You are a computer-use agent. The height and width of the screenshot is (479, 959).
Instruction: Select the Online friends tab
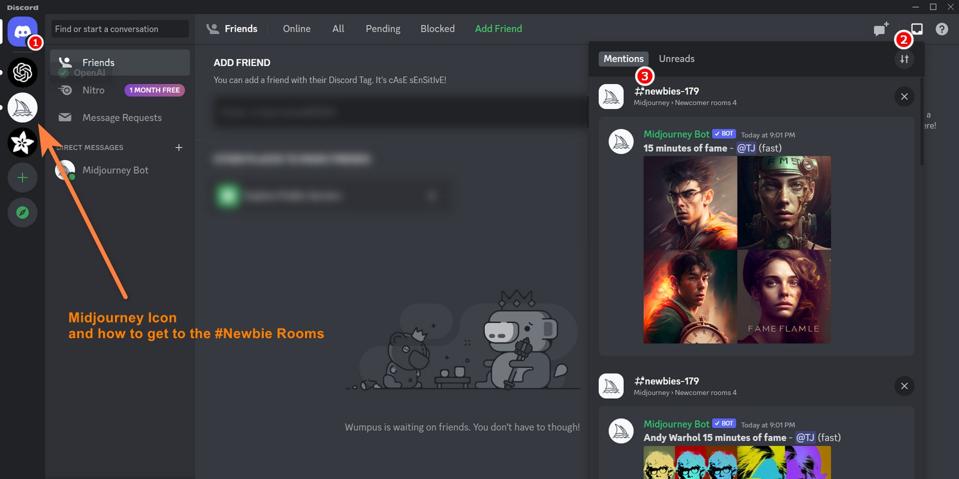pos(297,29)
